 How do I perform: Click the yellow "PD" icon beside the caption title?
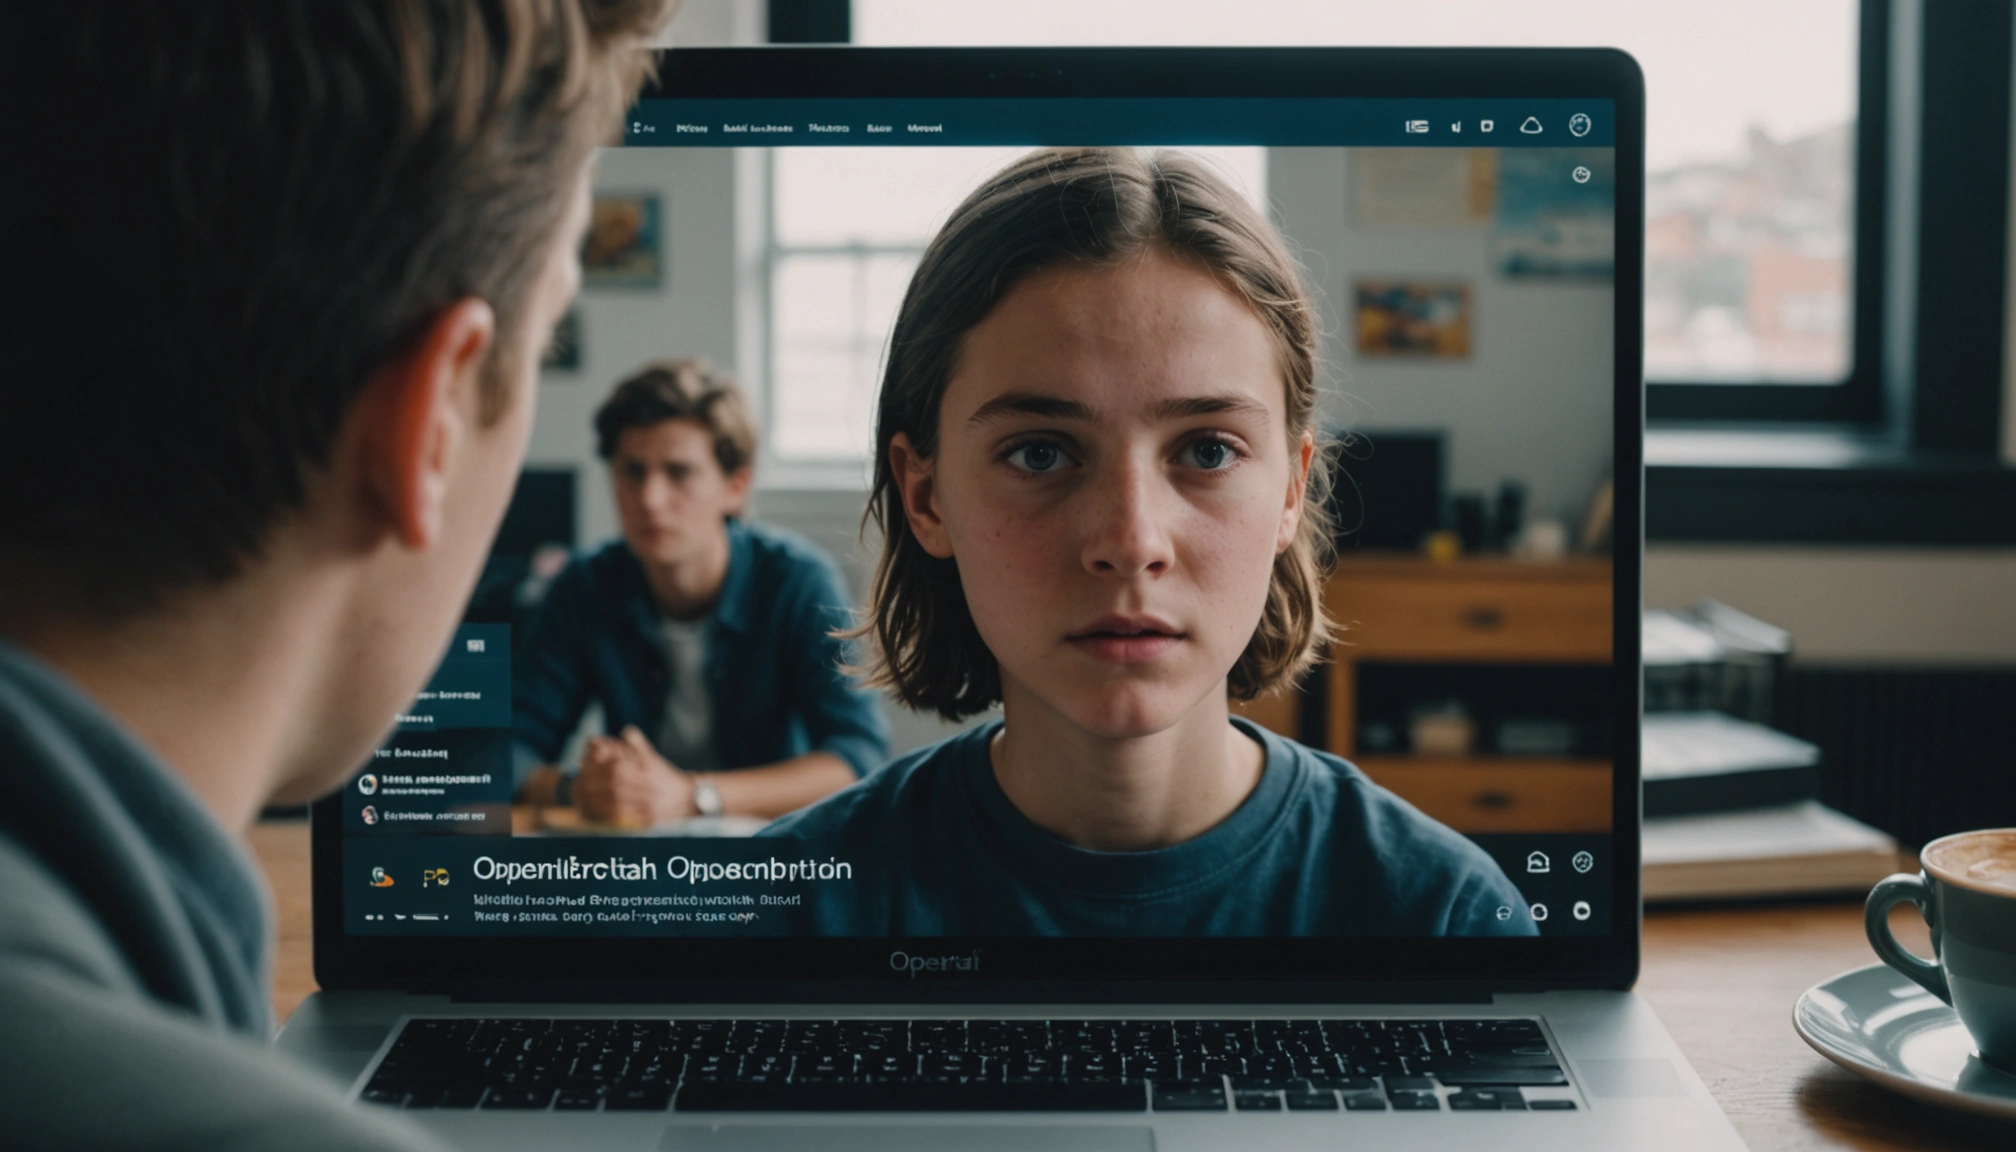pyautogui.click(x=435, y=878)
